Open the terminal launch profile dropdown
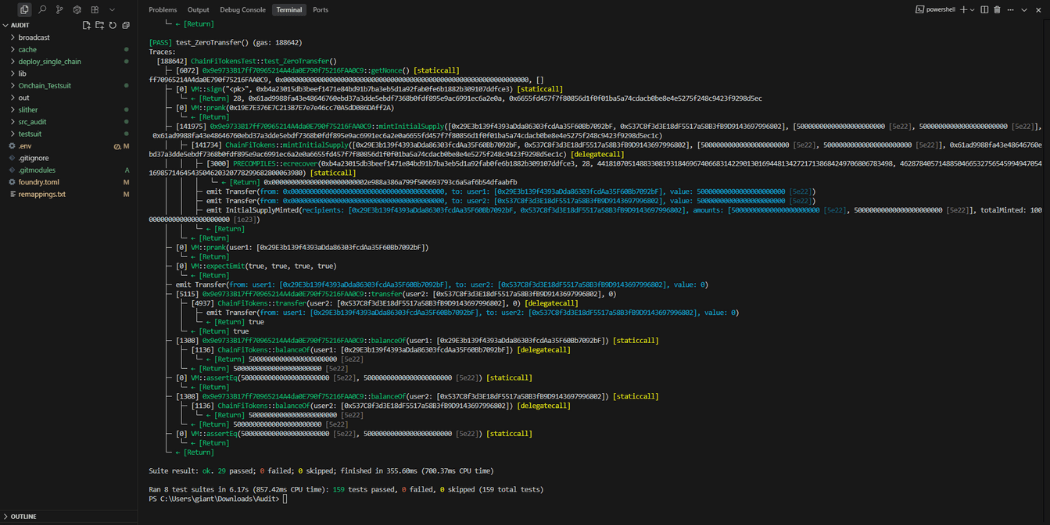The height and width of the screenshot is (525, 1050). click(972, 10)
